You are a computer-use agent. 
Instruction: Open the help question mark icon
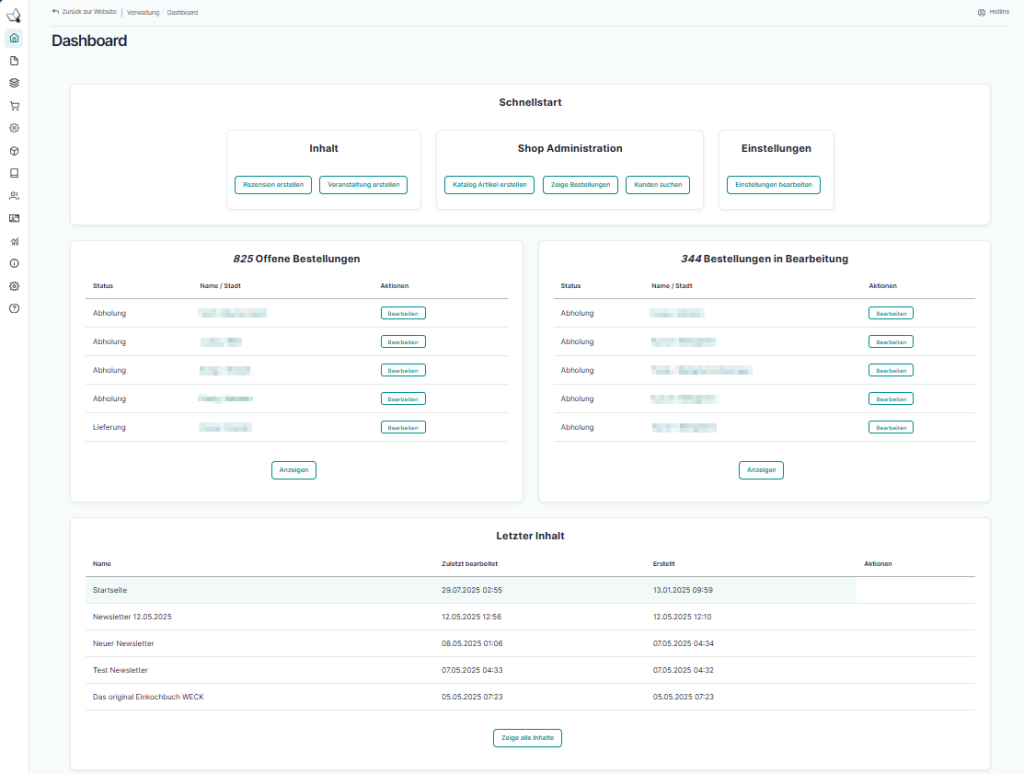click(x=14, y=308)
